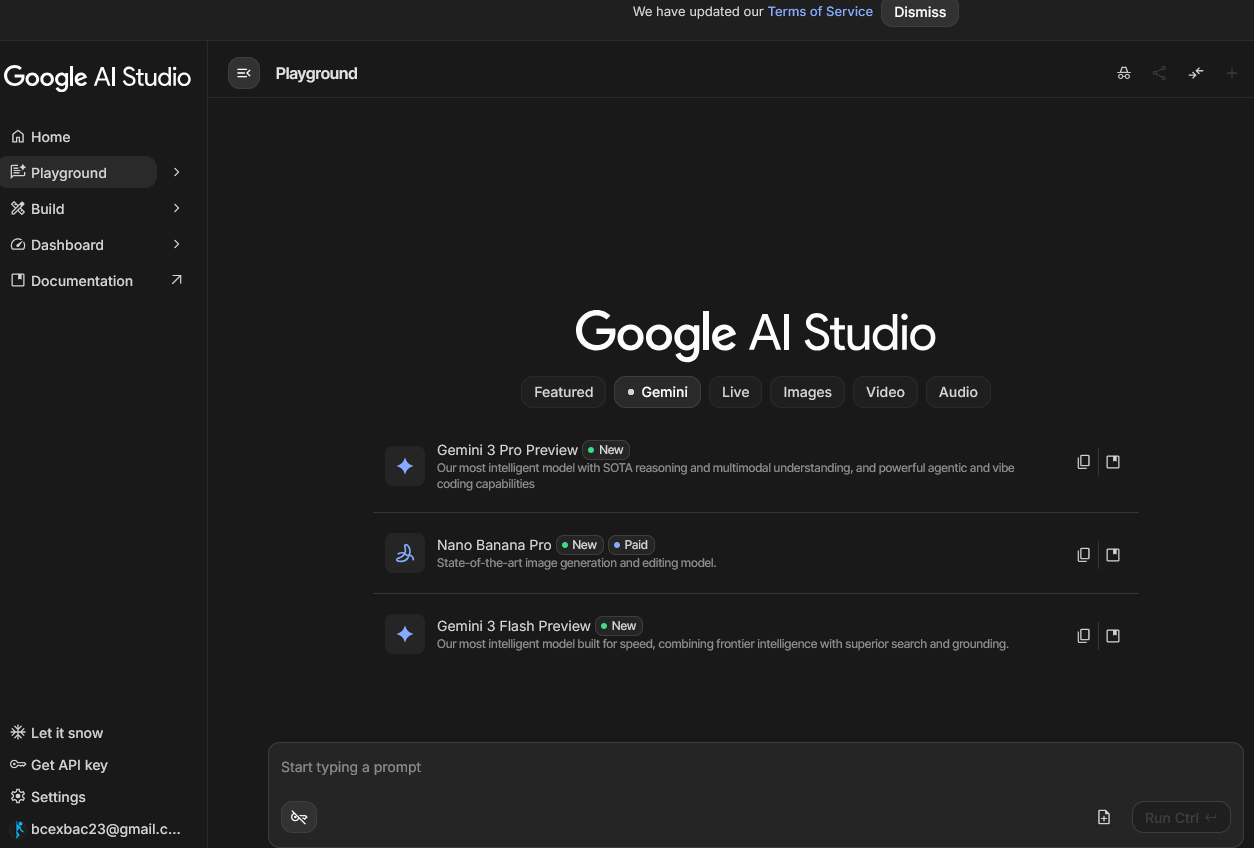Collapse the sidebar with the menu toggle button
This screenshot has width=1254, height=848.
pyautogui.click(x=244, y=73)
